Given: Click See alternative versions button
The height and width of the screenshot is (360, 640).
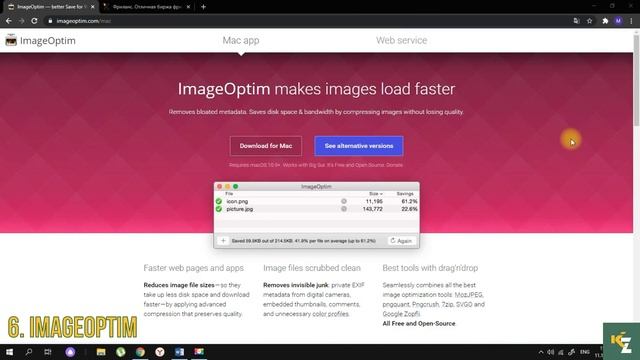Looking at the screenshot, I should coord(359,146).
